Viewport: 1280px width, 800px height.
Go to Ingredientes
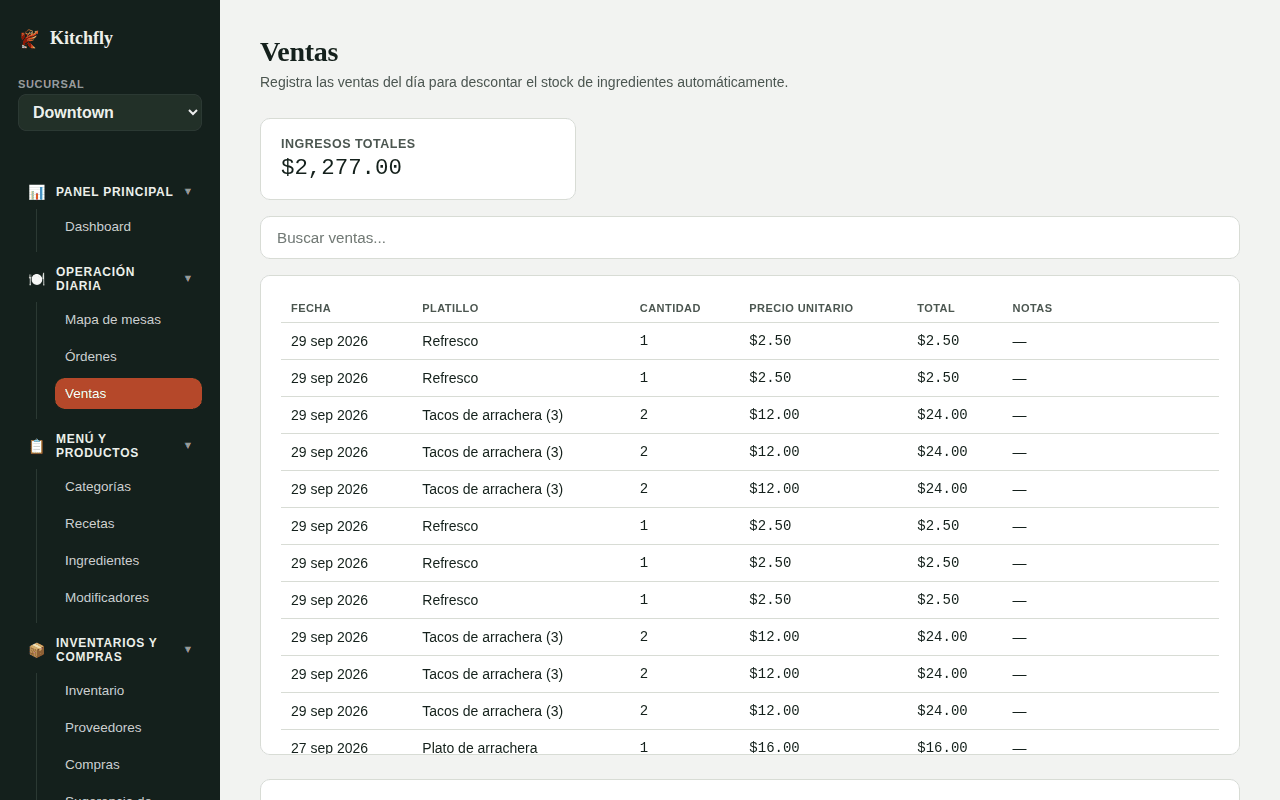tap(128, 561)
